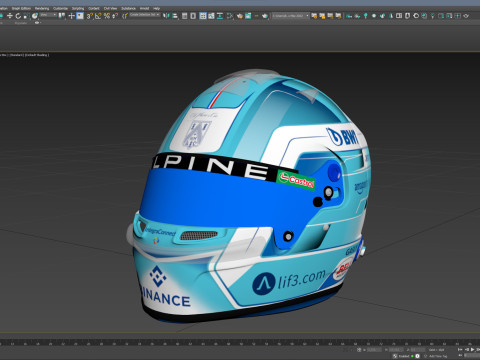Toggle Percent Snap
Image resolution: width=480 pixels, height=360 pixels.
coord(107,16)
